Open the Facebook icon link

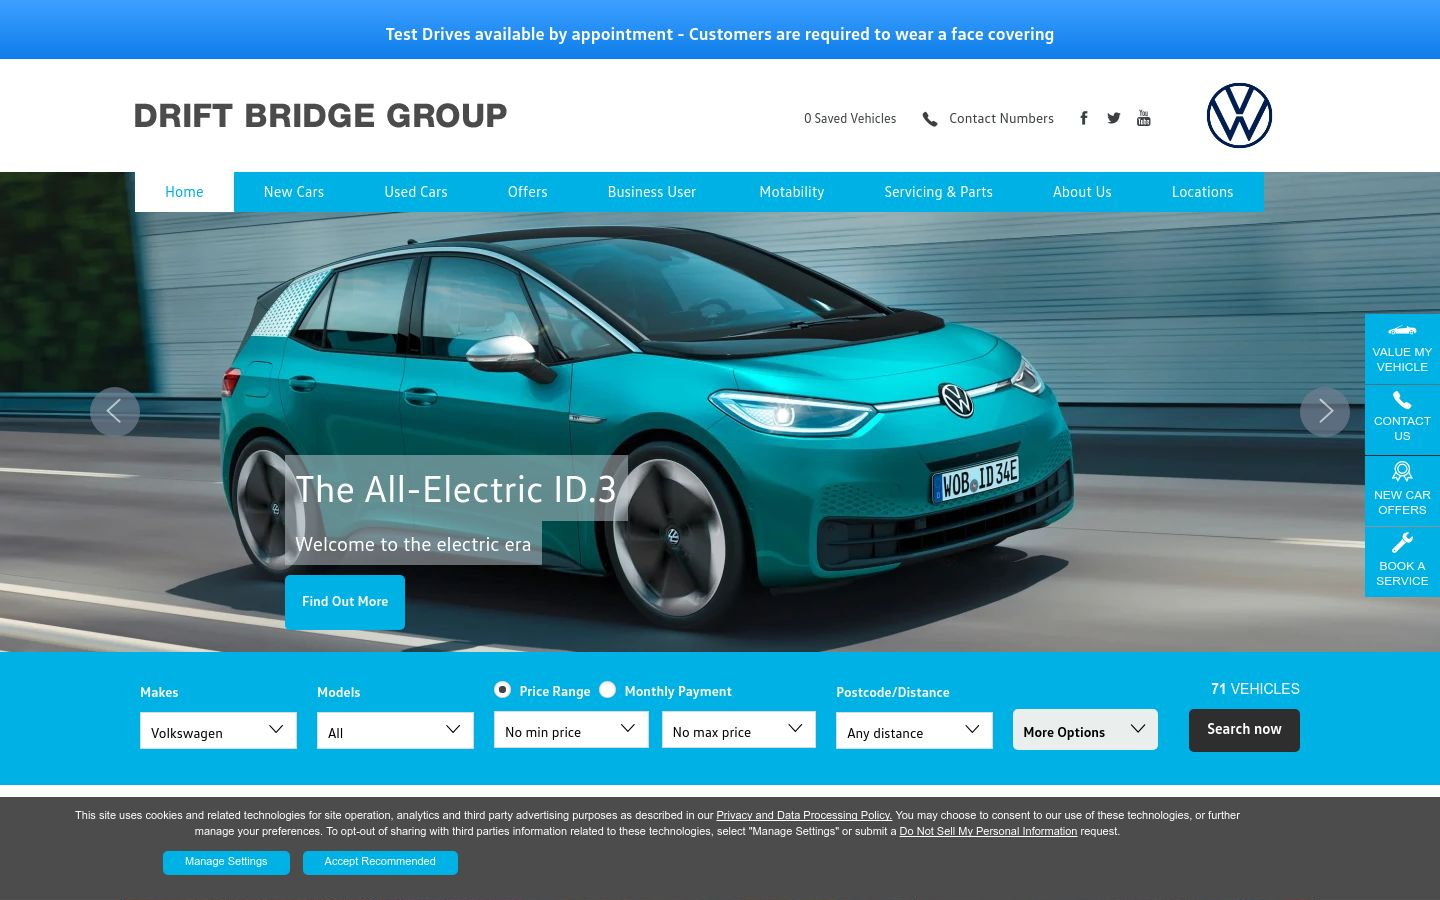1083,118
